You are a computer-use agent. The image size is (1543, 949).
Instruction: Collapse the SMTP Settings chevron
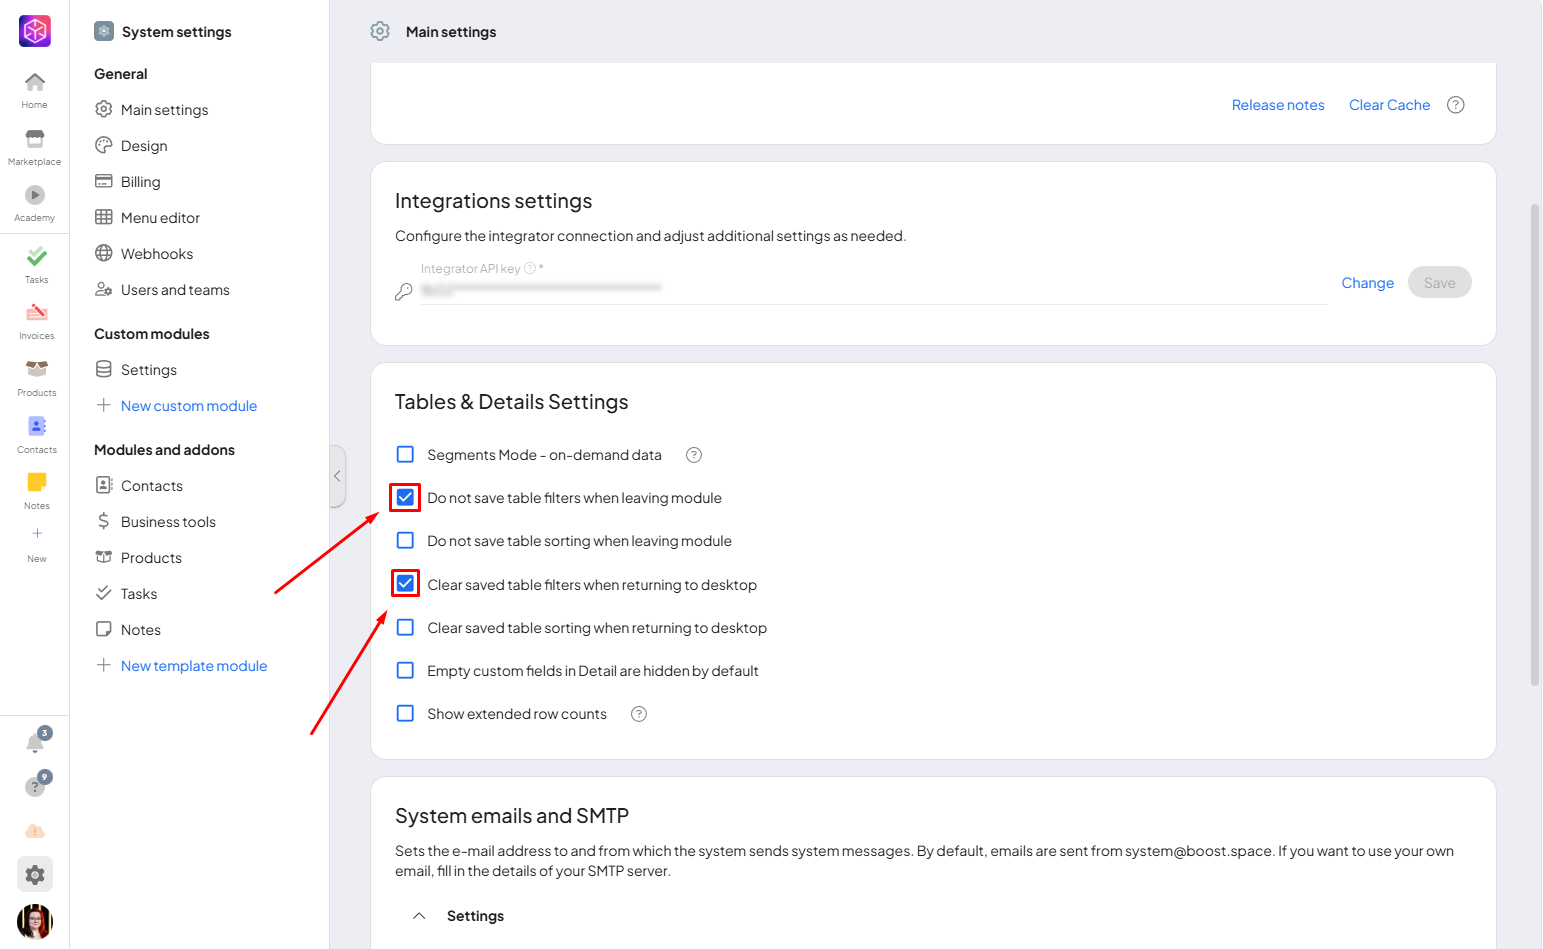point(420,916)
